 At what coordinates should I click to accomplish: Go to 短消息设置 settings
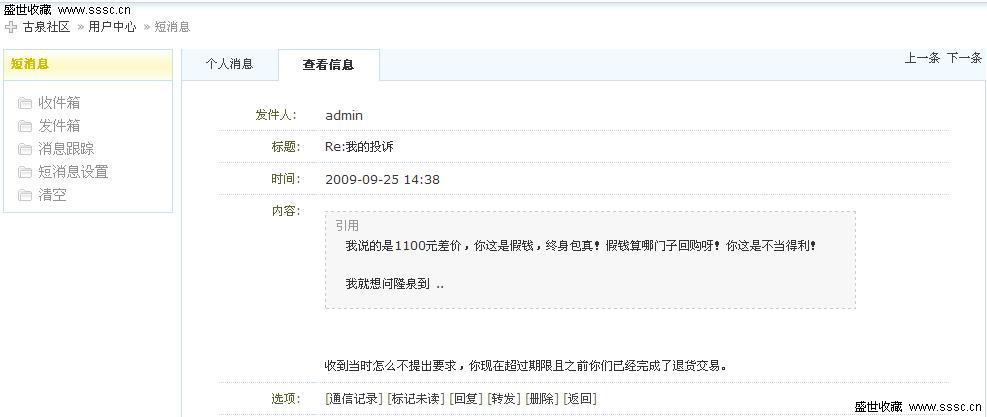click(x=73, y=172)
